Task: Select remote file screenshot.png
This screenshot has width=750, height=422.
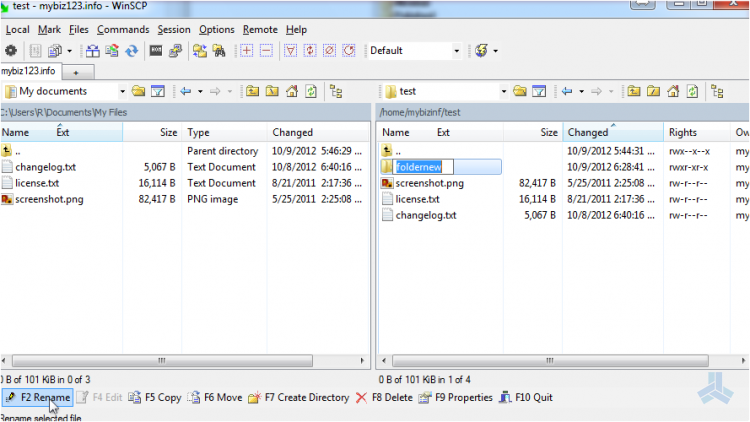Action: 430,183
